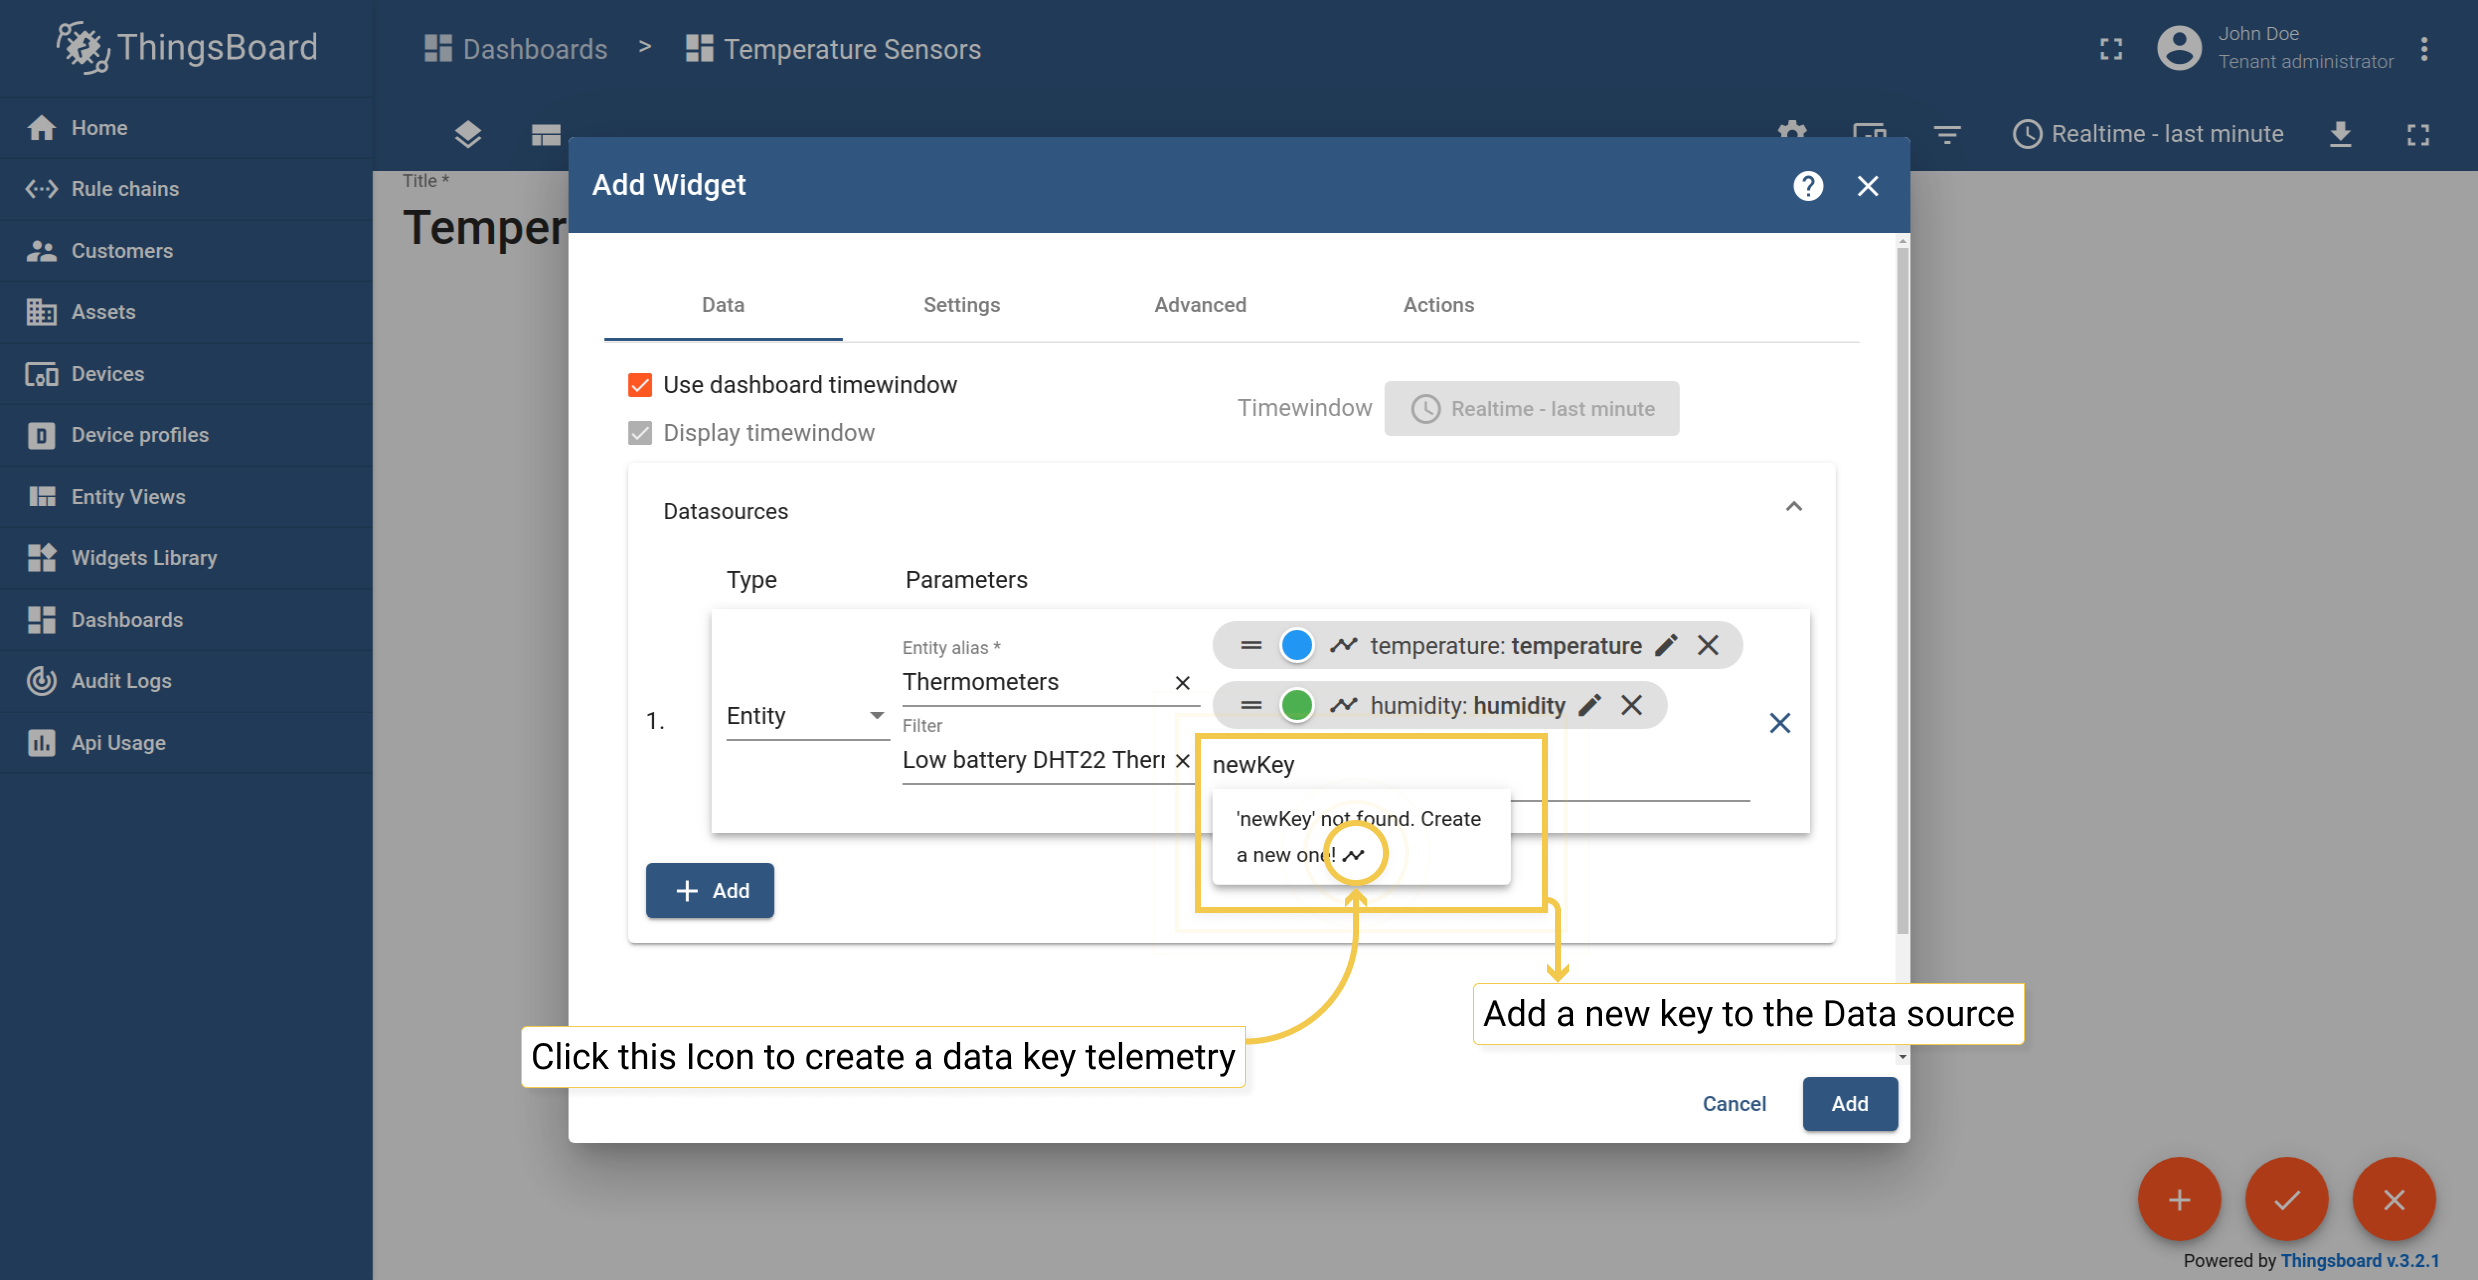Click Temperature Sensors breadcrumb
2478x1280 pixels.
(x=833, y=49)
